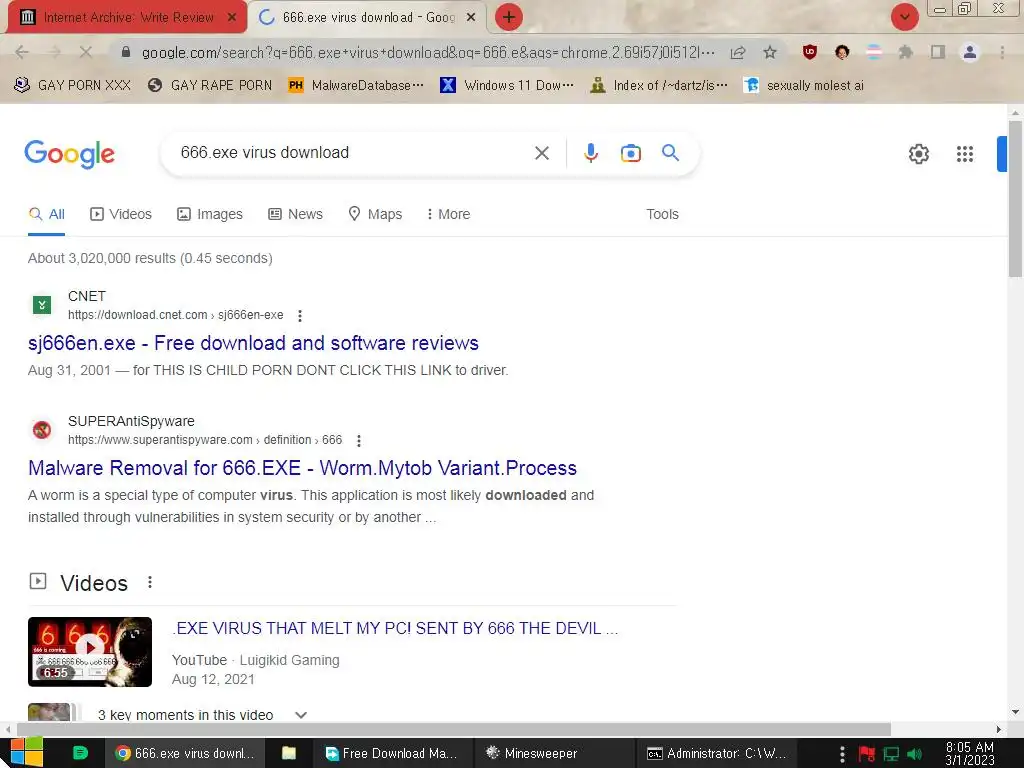Click inside the Google search field
This screenshot has width=1024, height=768.
pyautogui.click(x=353, y=153)
